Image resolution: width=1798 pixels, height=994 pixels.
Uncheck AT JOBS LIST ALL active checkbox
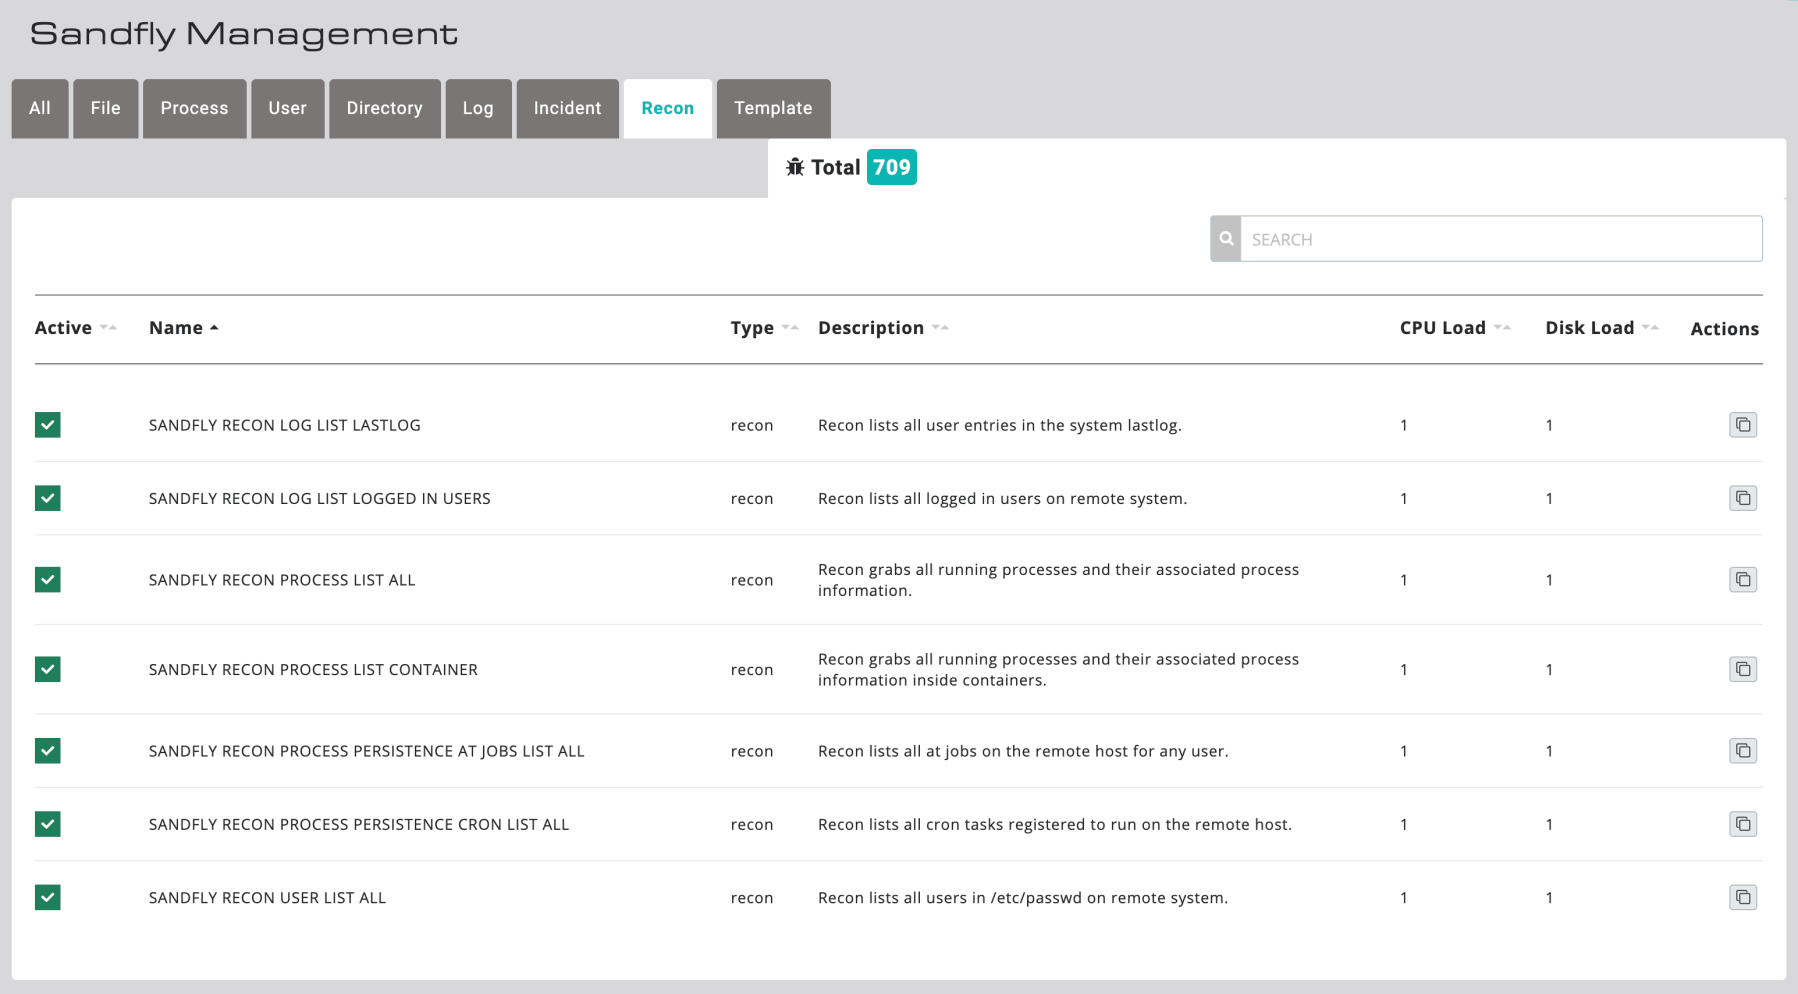48,751
